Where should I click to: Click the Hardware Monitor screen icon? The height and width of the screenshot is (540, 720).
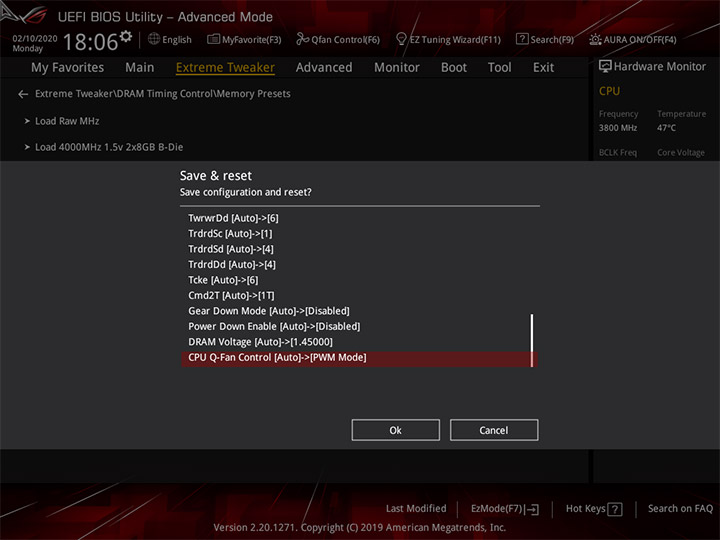[605, 66]
